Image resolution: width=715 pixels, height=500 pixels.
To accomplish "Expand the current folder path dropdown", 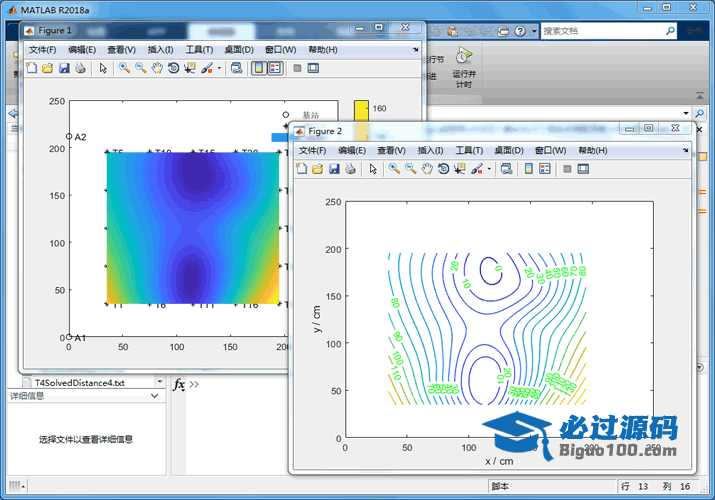I will (x=685, y=114).
